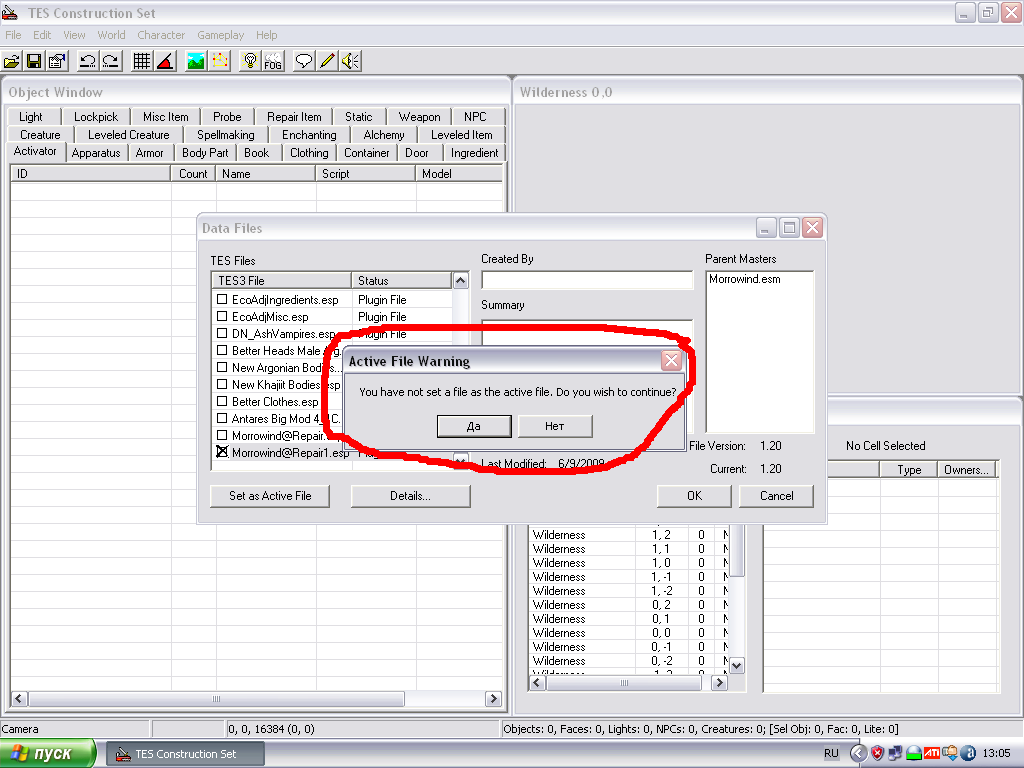Toggle landscape editing picture icon

point(195,61)
